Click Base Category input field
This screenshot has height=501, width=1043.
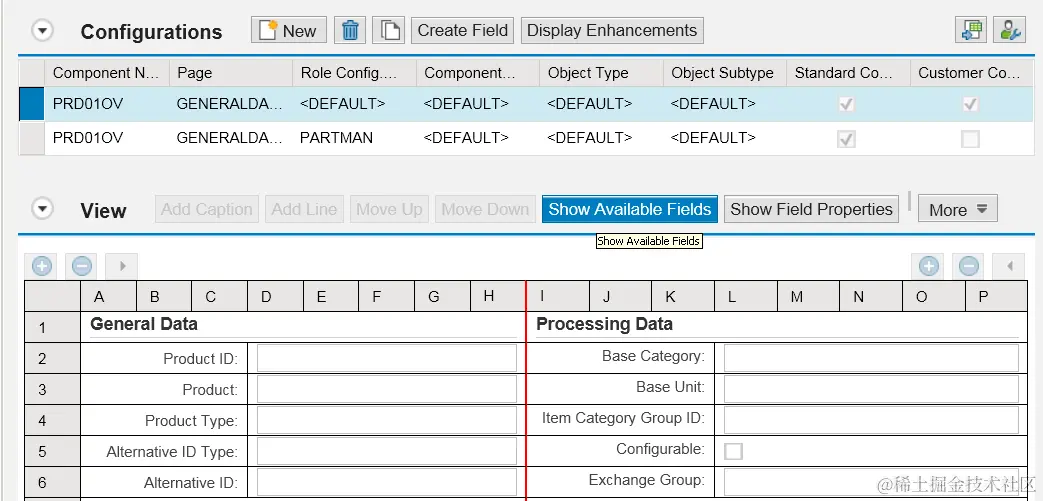coord(871,358)
